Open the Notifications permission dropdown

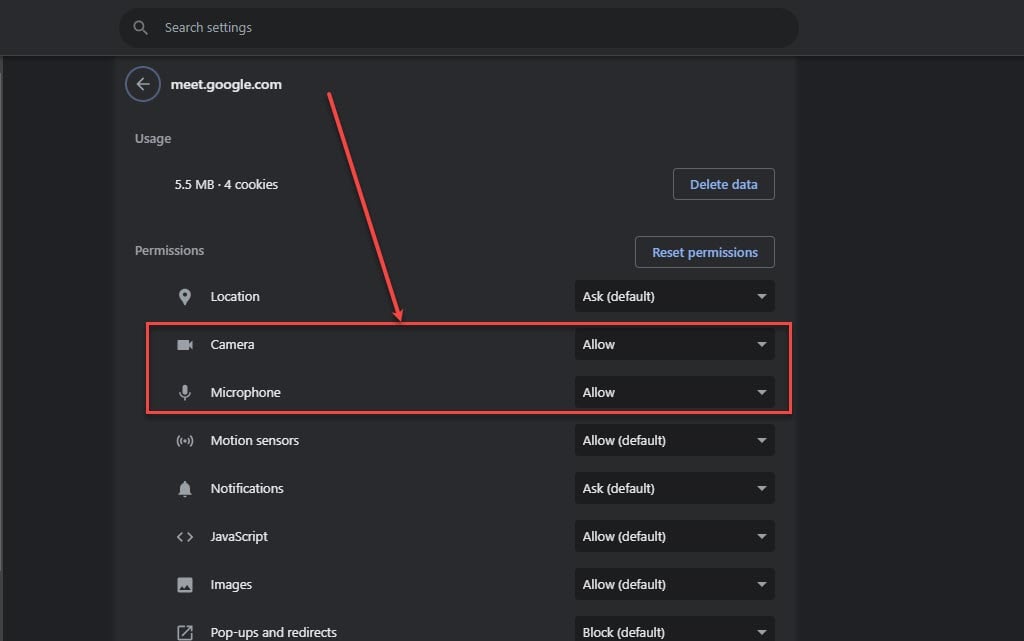(674, 488)
